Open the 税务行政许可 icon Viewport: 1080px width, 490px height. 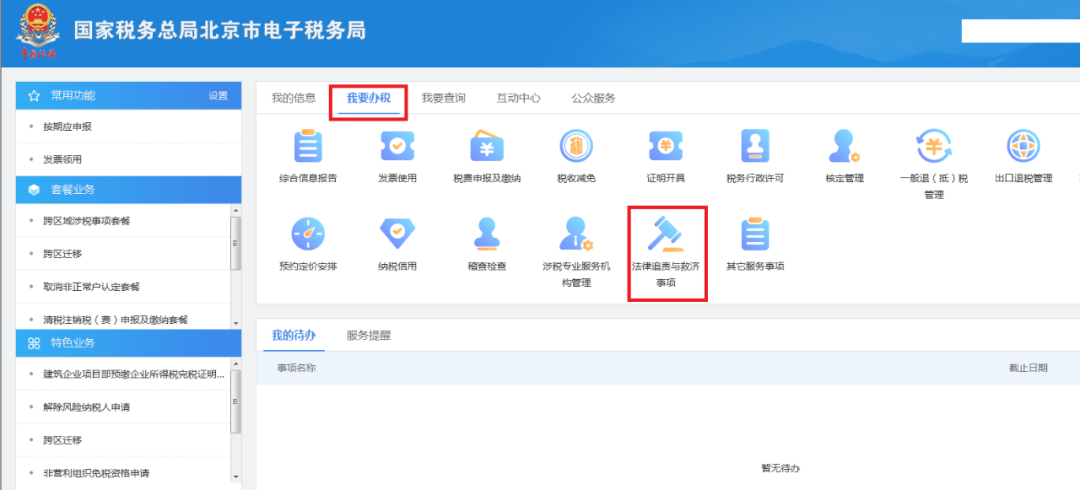(755, 146)
